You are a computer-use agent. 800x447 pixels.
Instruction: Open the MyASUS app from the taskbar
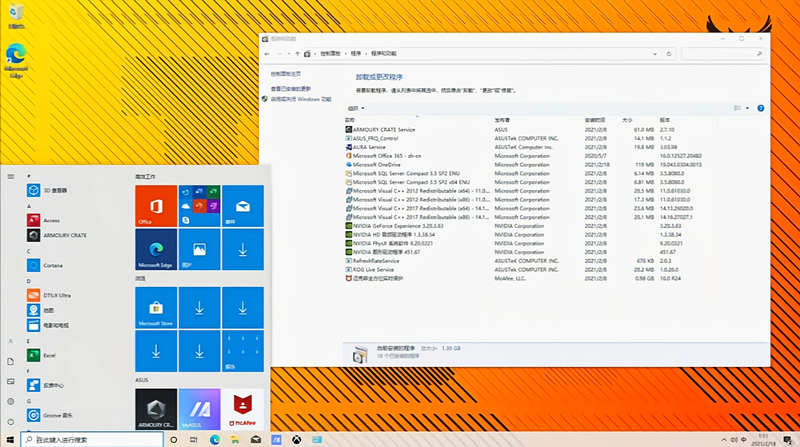pyautogui.click(x=276, y=439)
